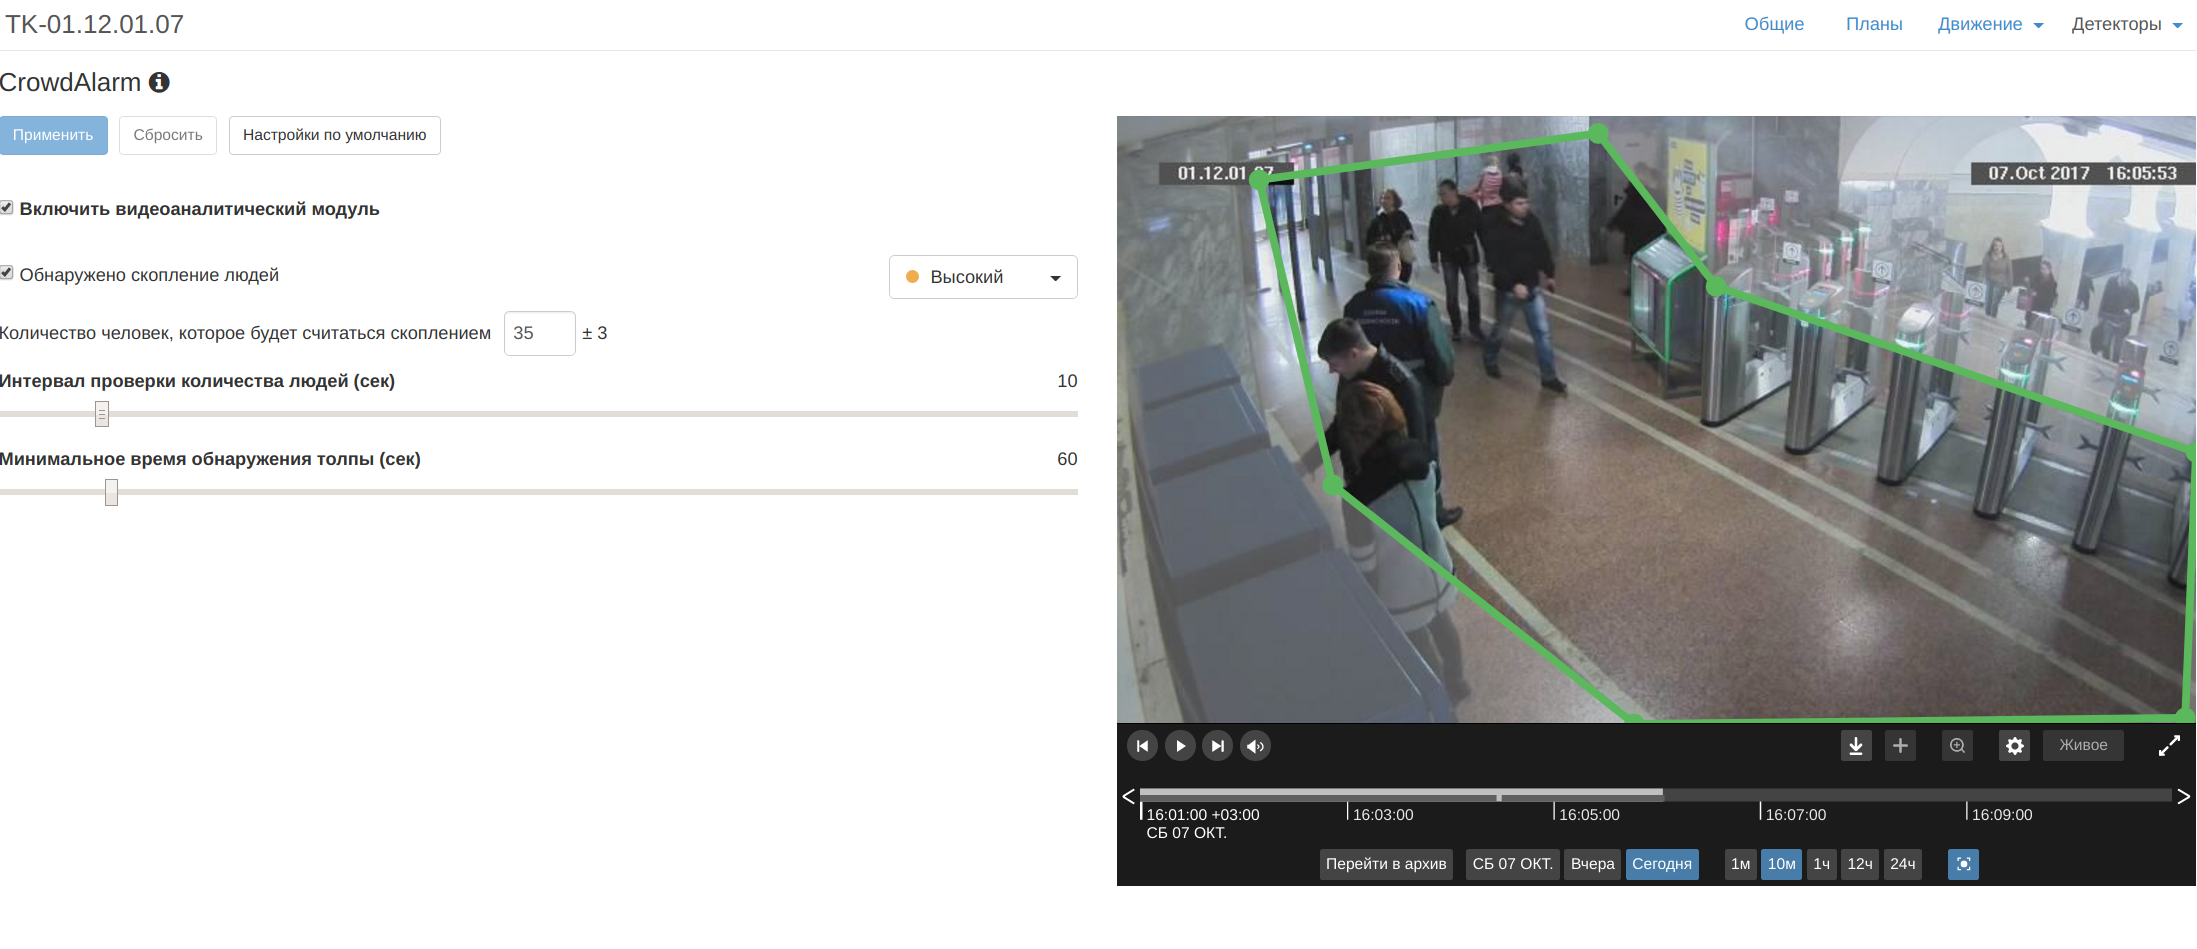The height and width of the screenshot is (949, 2197).
Task: Click the camera title TK-01.12.01.07
Action: coord(95,24)
